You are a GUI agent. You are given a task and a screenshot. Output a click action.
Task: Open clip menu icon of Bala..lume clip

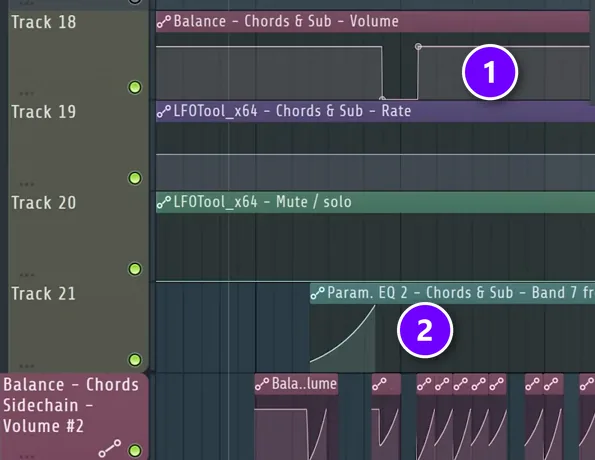point(262,384)
